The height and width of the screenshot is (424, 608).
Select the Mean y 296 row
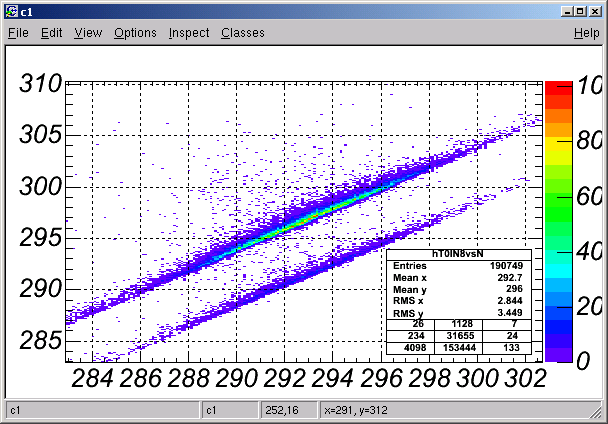(458, 289)
